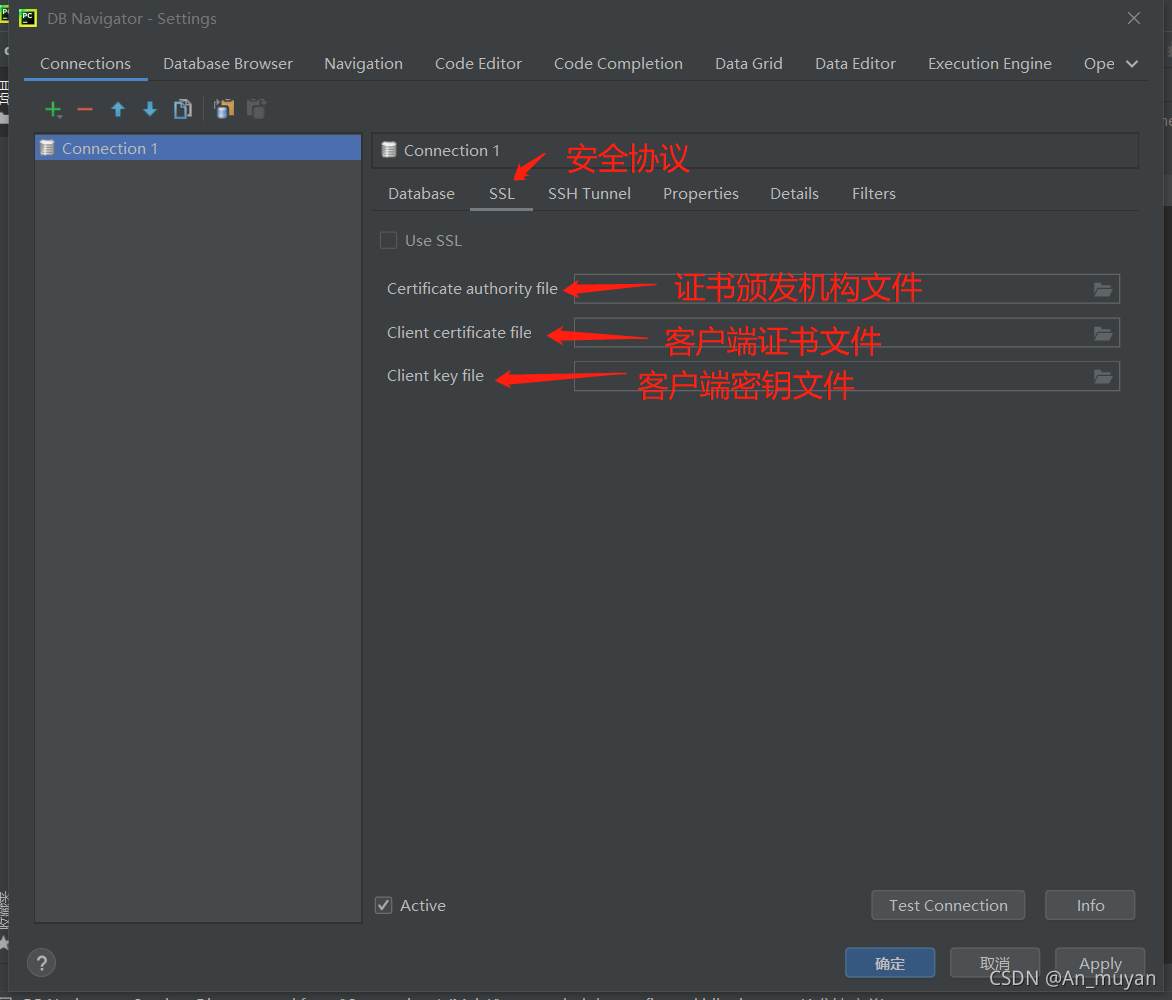The height and width of the screenshot is (1000, 1172).
Task: Open the Code Completion tab
Action: click(618, 64)
